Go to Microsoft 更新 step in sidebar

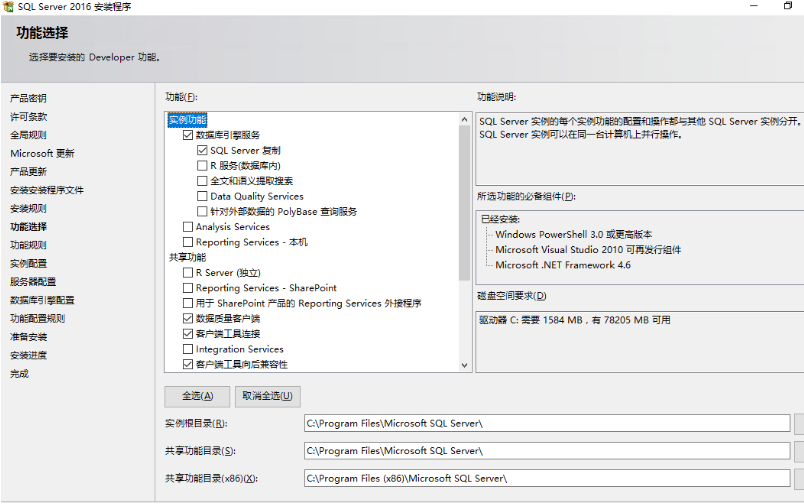[x=42, y=154]
